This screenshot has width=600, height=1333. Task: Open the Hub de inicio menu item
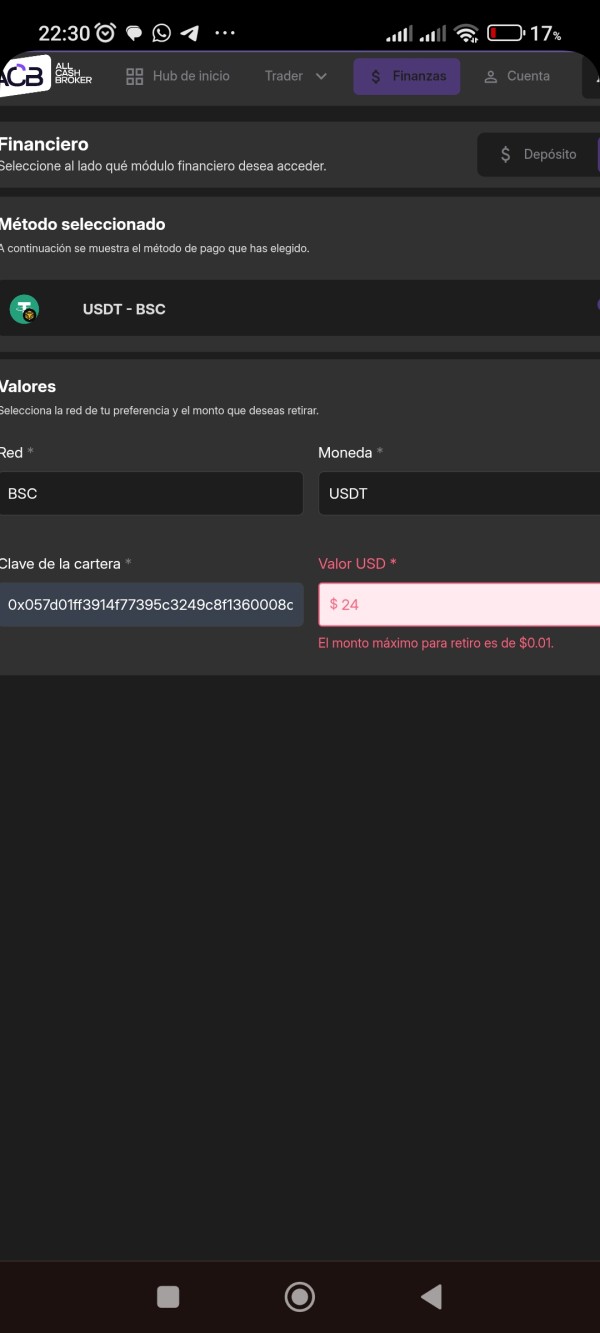(x=178, y=76)
